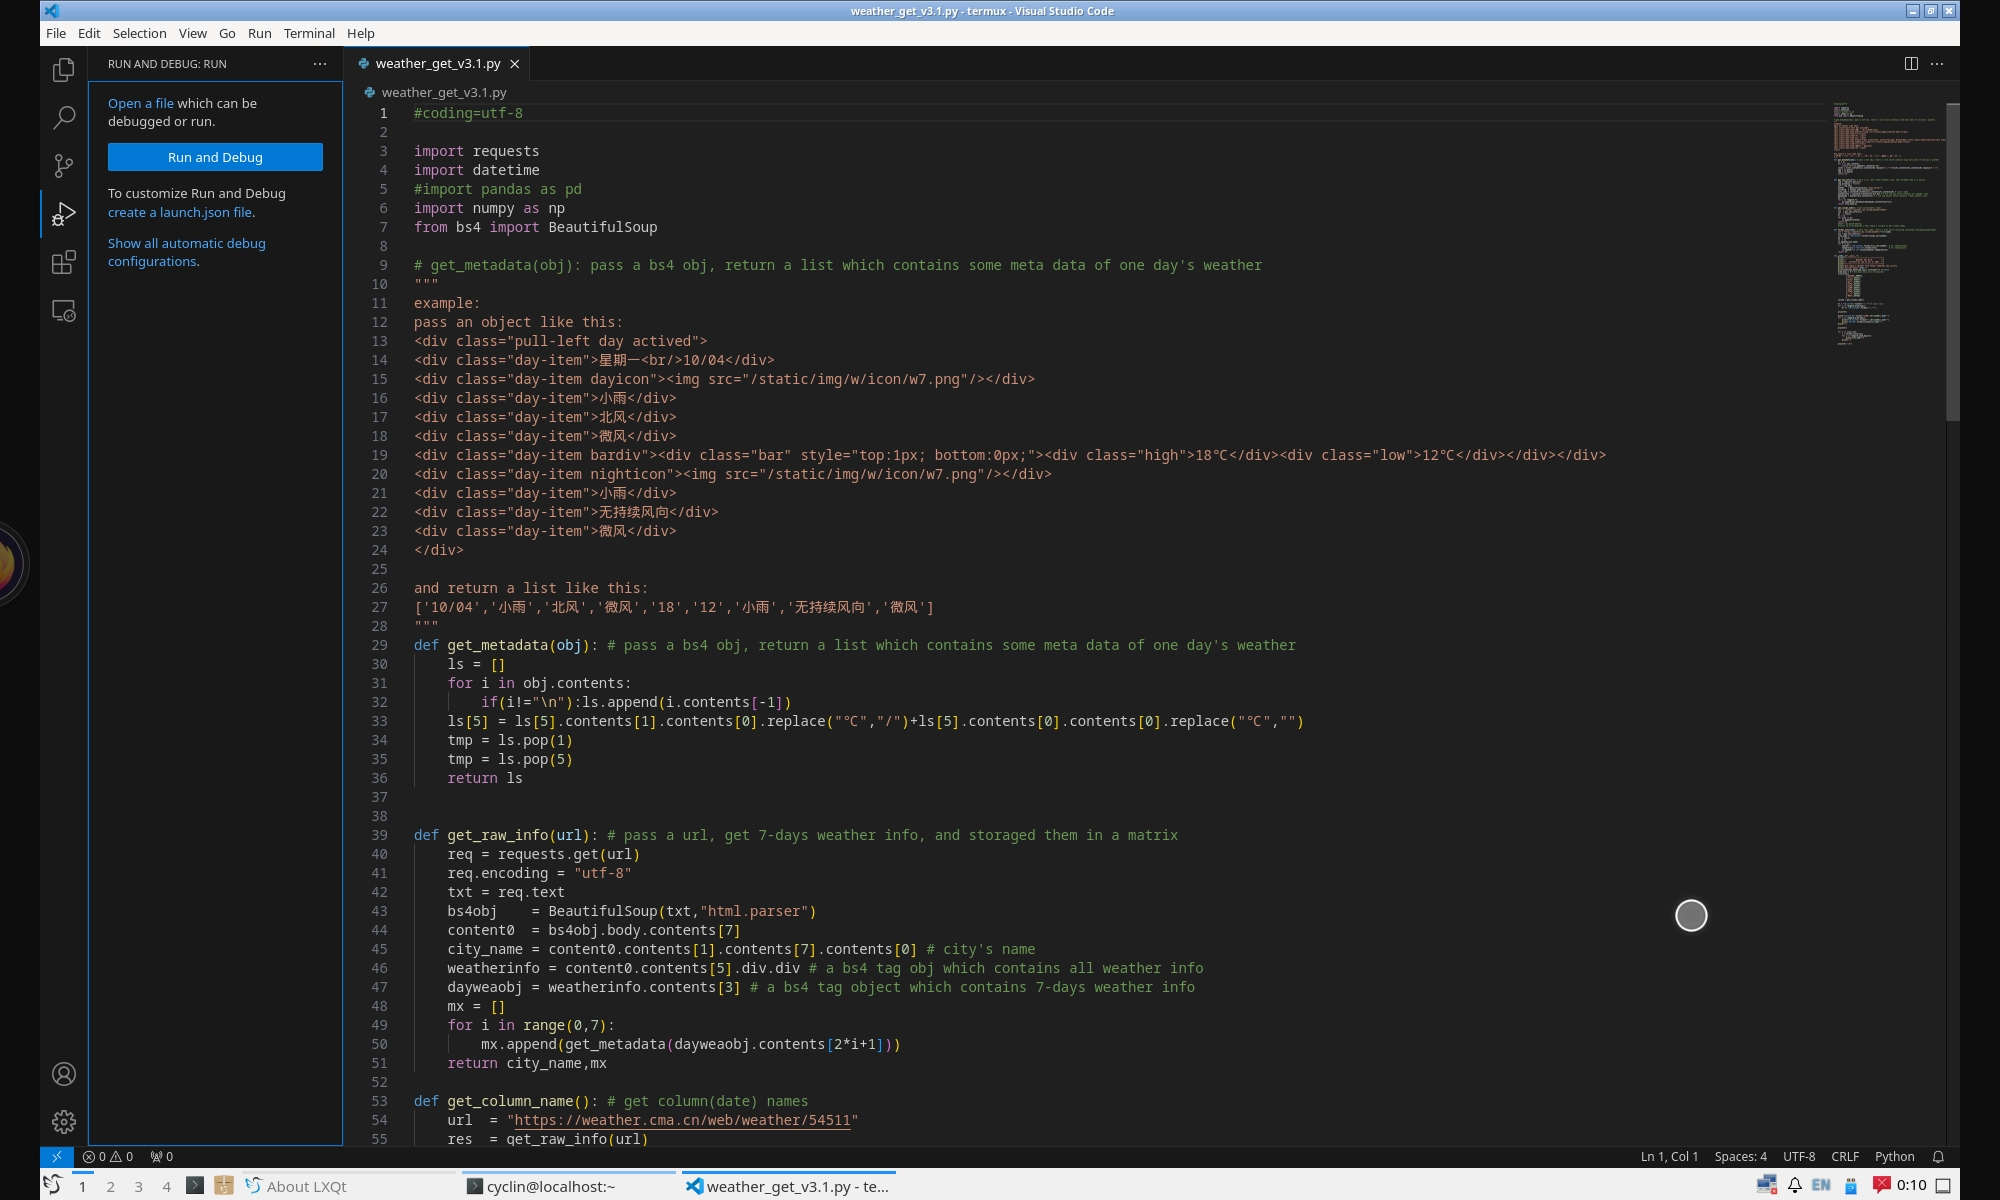
Task: Open the Help menu
Action: (361, 33)
